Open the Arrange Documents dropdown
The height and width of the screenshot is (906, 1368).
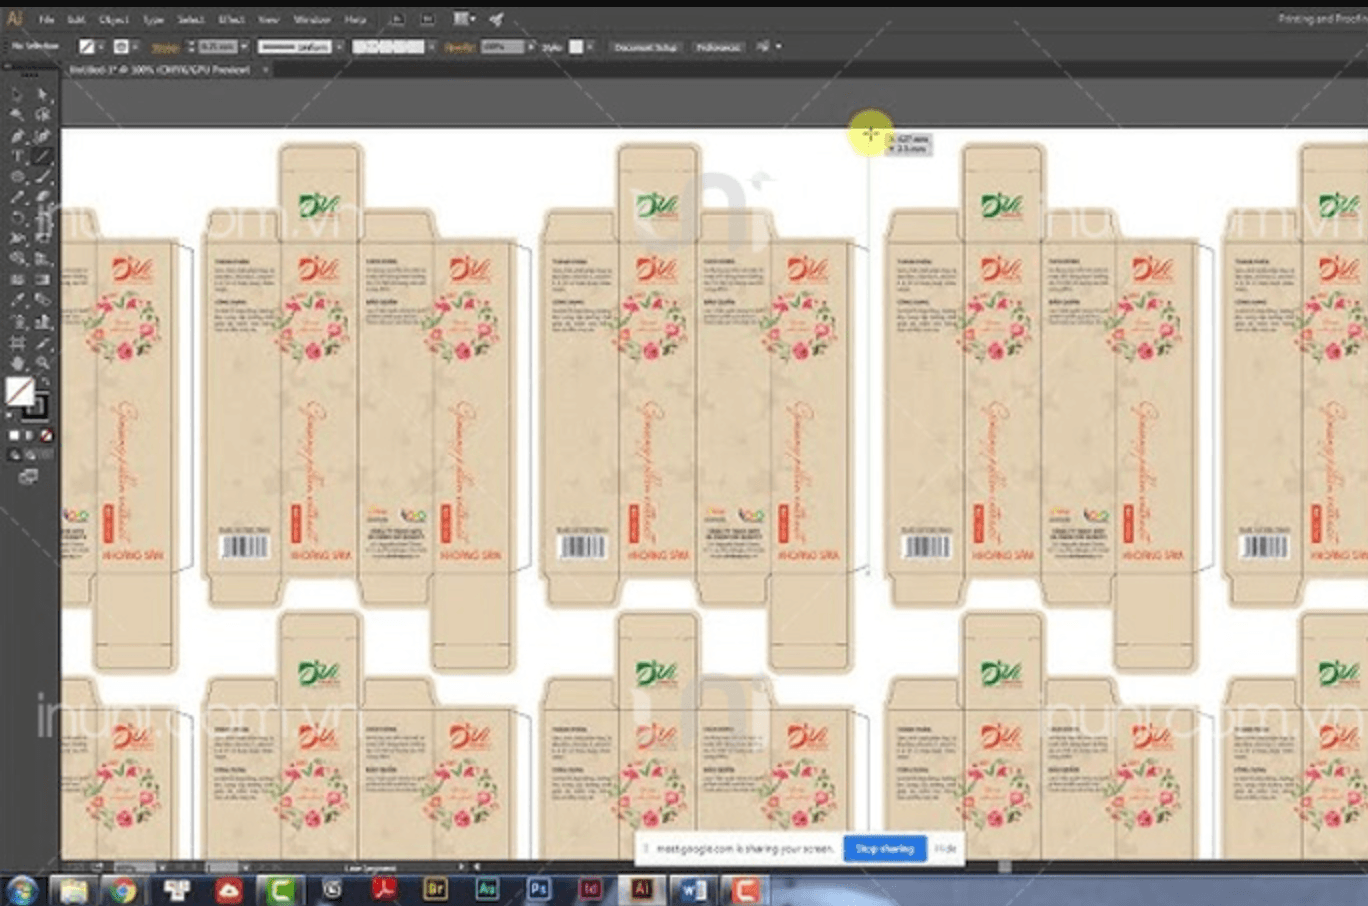[x=465, y=19]
